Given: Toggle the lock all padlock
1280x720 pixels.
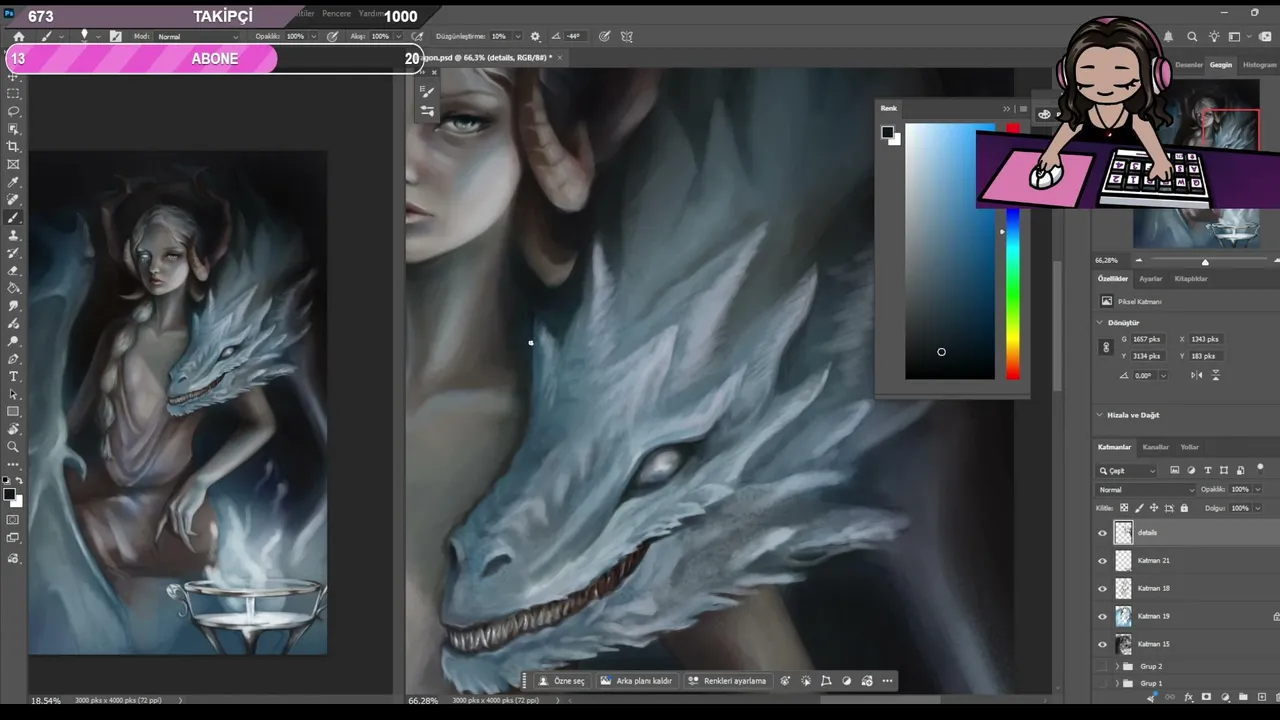Looking at the screenshot, I should (x=1184, y=508).
